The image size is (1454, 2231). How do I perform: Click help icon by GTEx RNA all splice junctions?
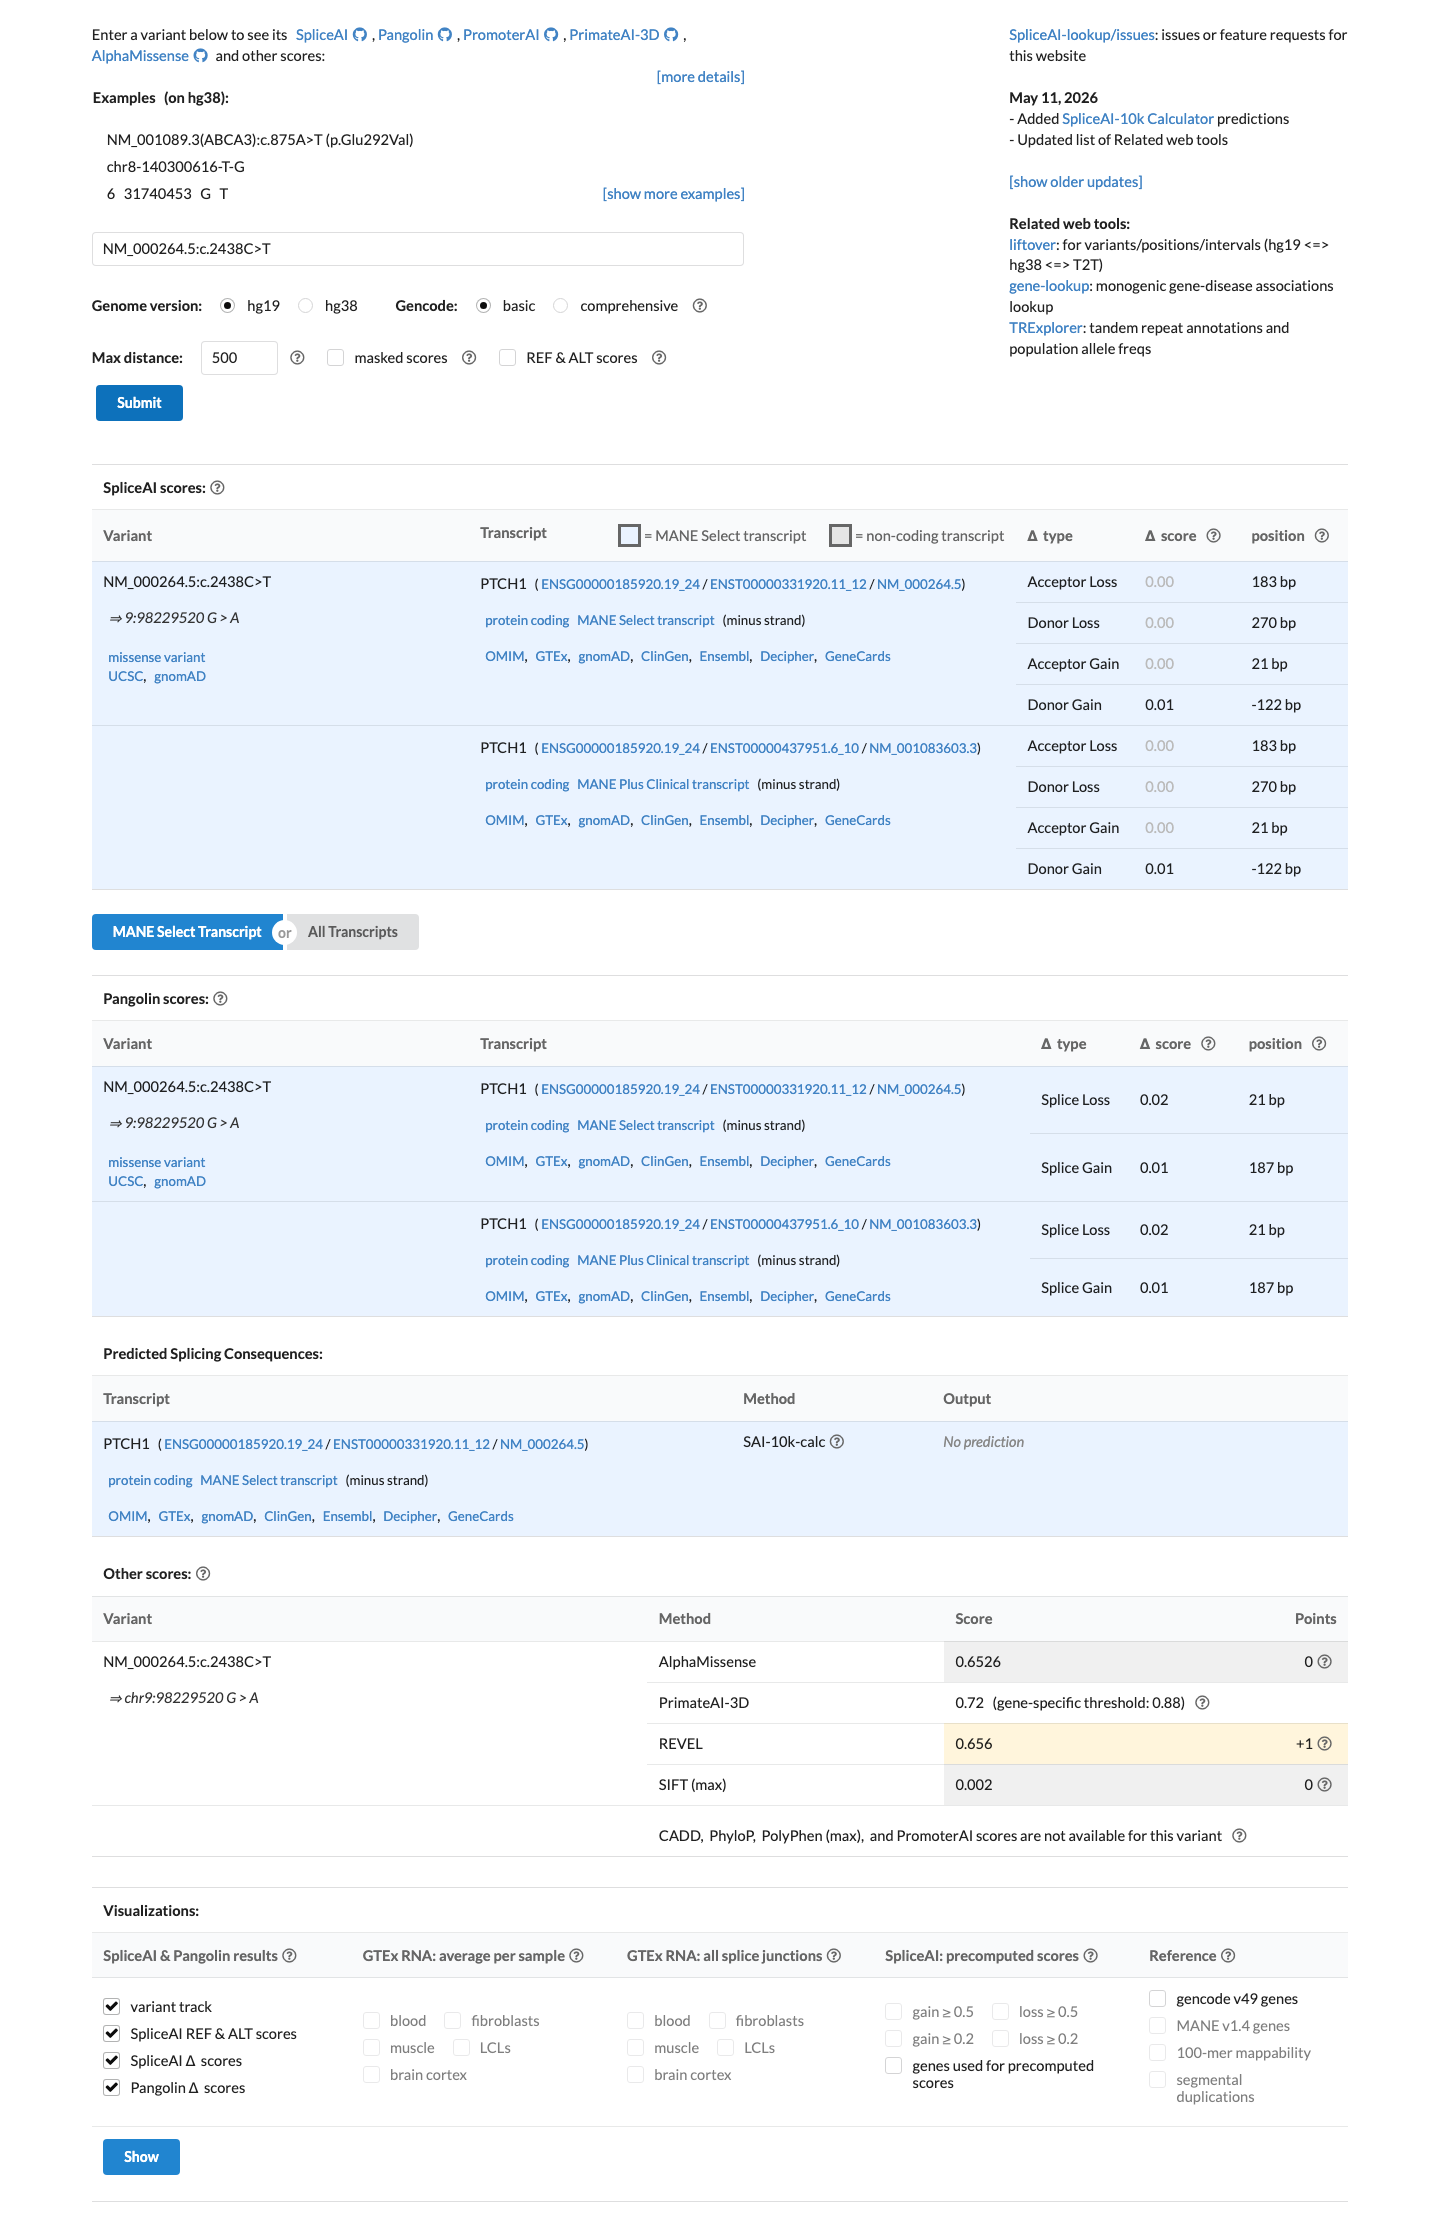(834, 1956)
